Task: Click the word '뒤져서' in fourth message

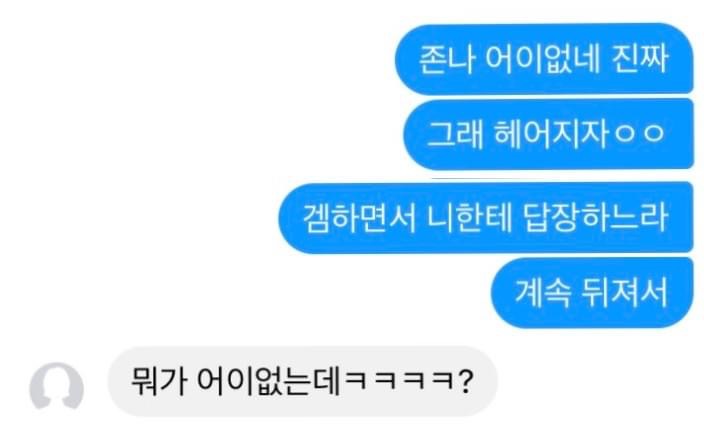Action: coord(625,293)
